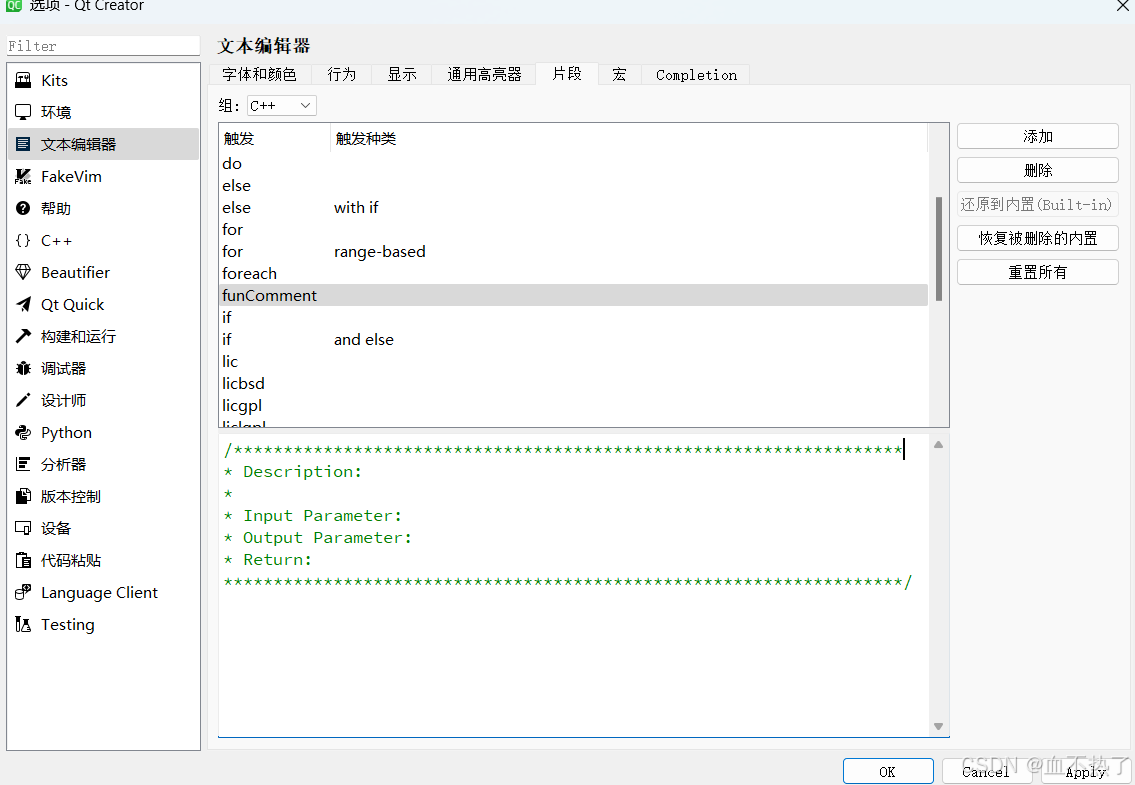Viewport: 1135px width, 785px height.
Task: Click the 重置所有 button
Action: (1037, 272)
